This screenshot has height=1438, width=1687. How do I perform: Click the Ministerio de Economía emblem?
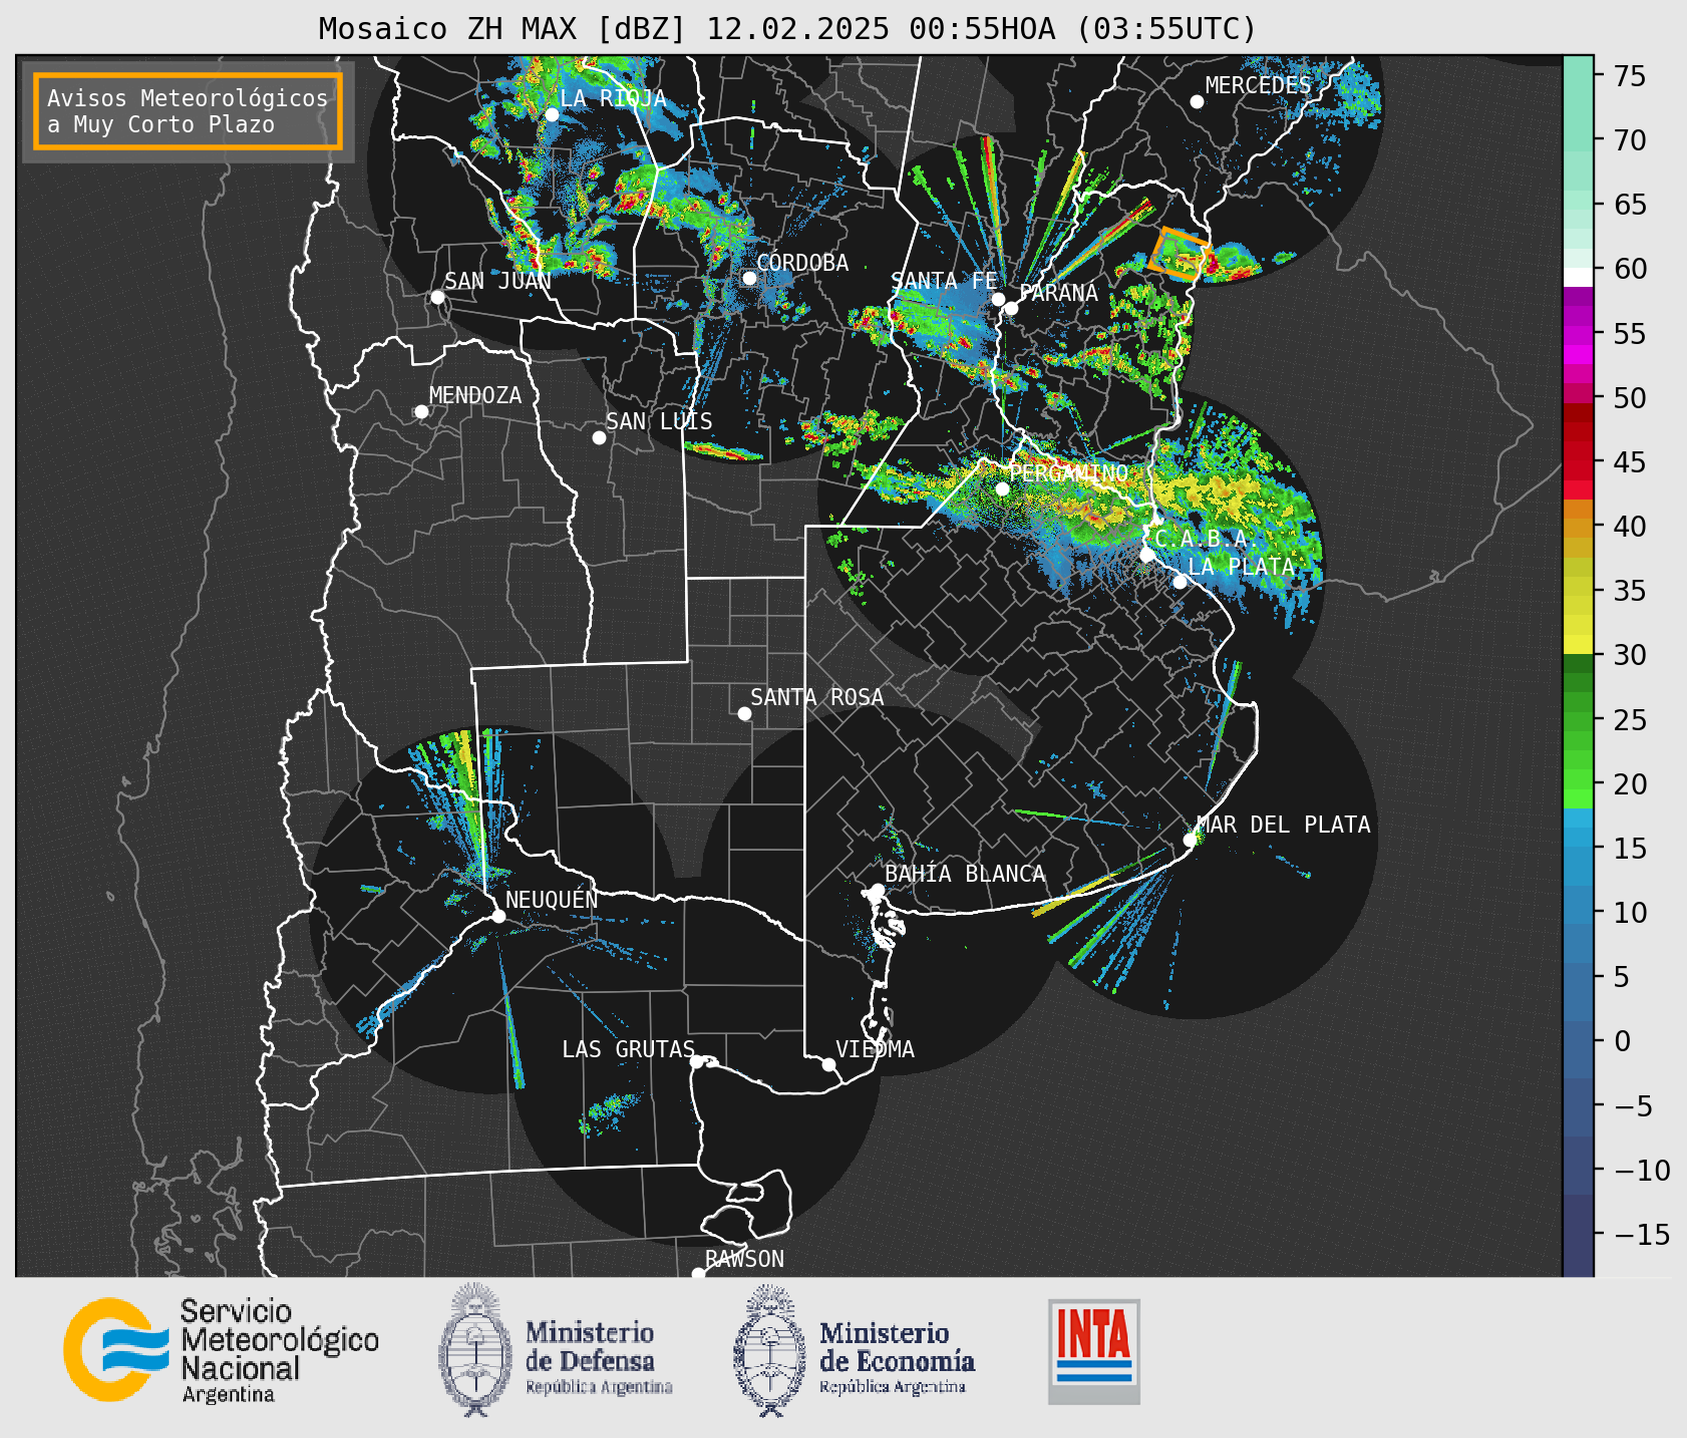click(x=770, y=1351)
